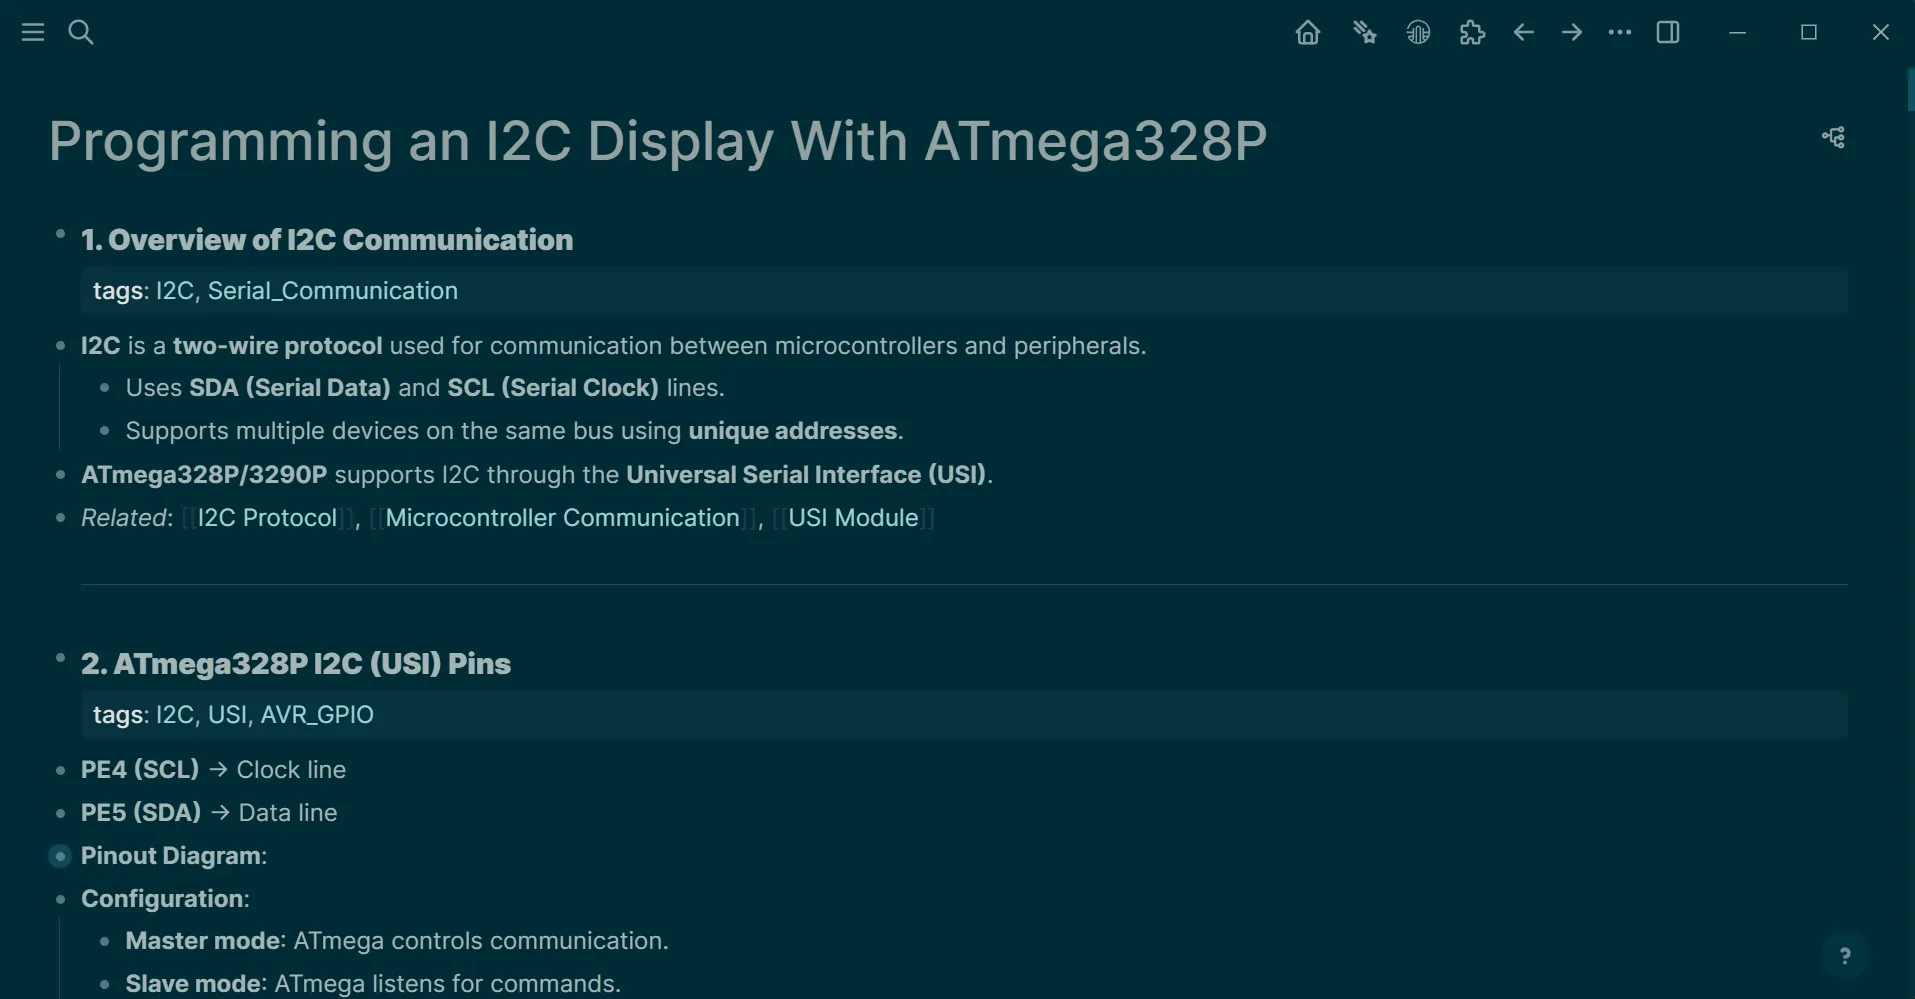
Task: Navigate back with the left arrow
Action: coord(1523,33)
